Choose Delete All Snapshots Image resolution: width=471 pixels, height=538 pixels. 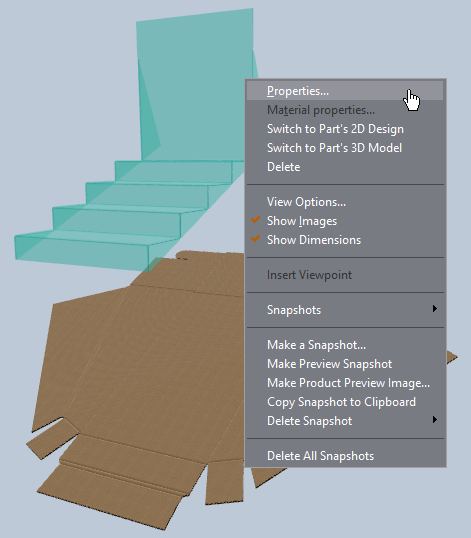(345, 456)
